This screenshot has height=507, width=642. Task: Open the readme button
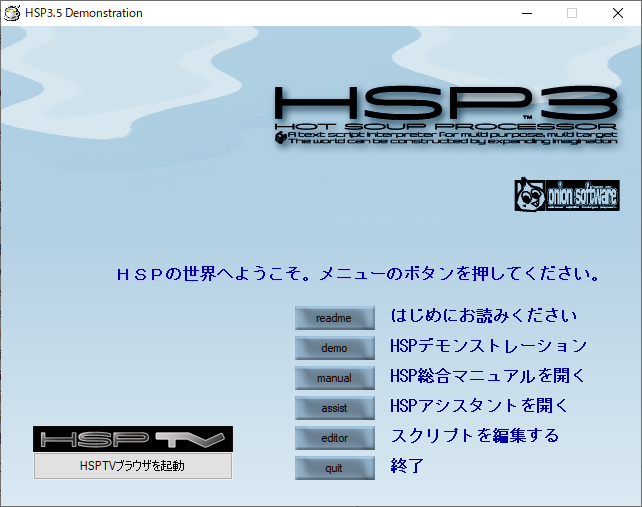pos(335,318)
